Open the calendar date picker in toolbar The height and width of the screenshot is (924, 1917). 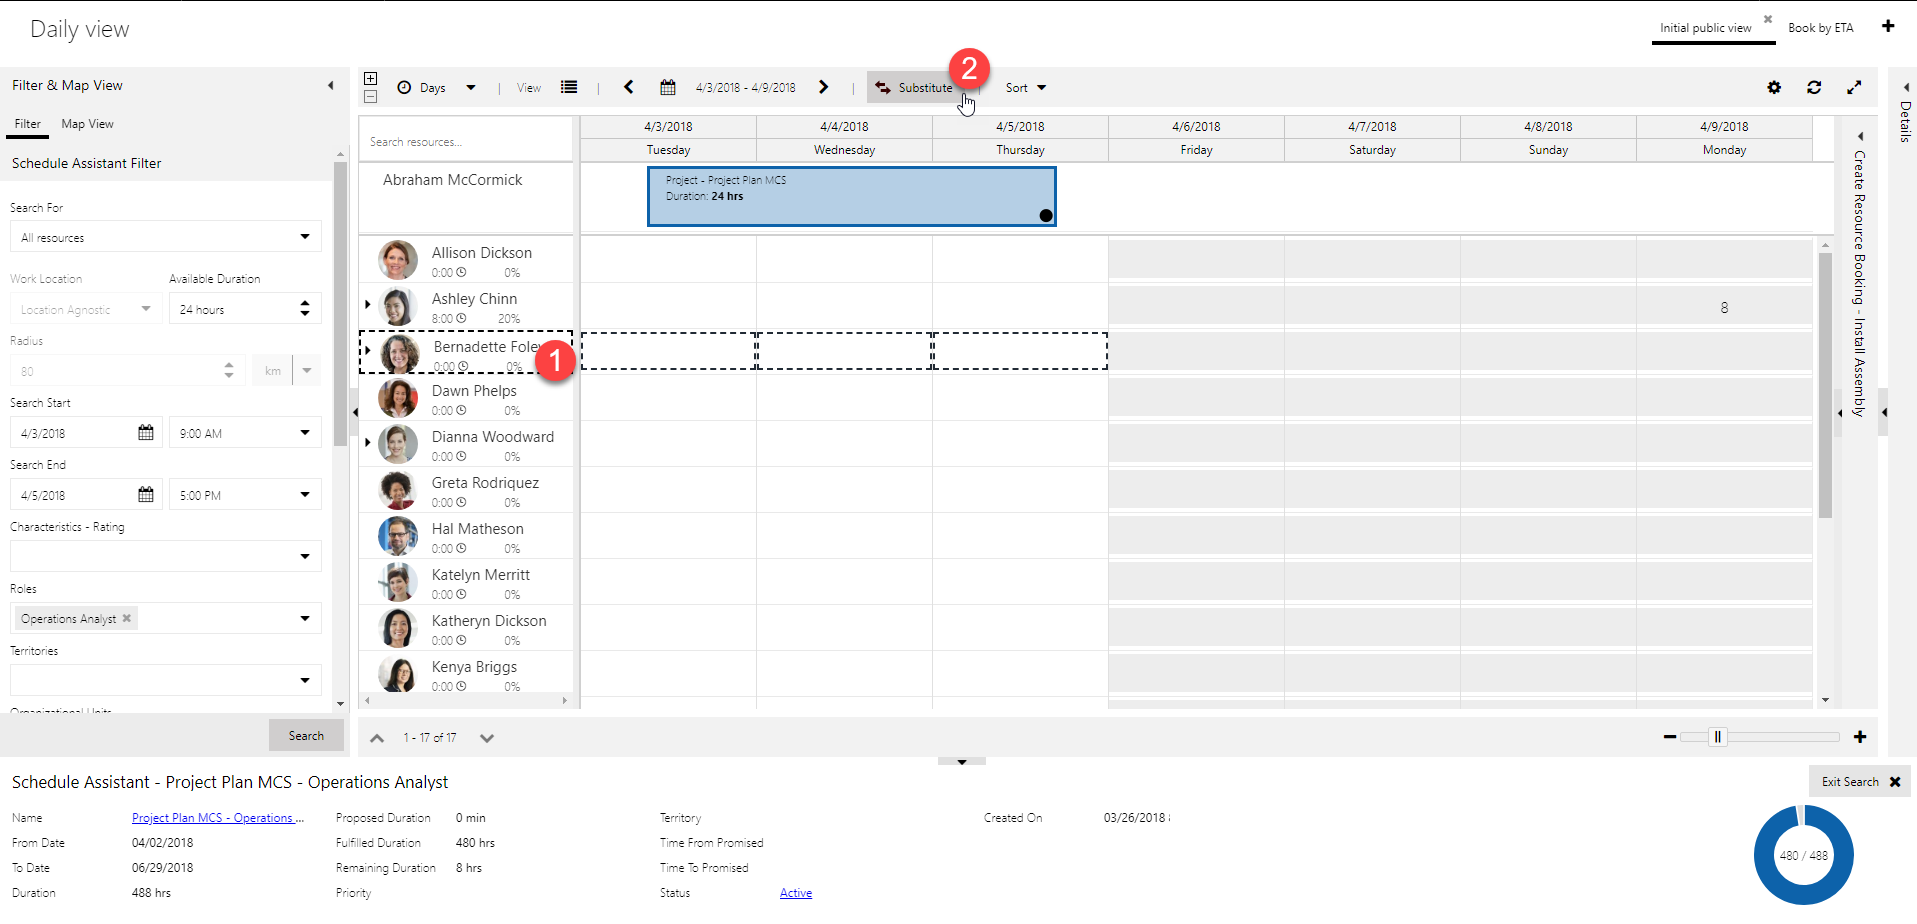point(668,87)
